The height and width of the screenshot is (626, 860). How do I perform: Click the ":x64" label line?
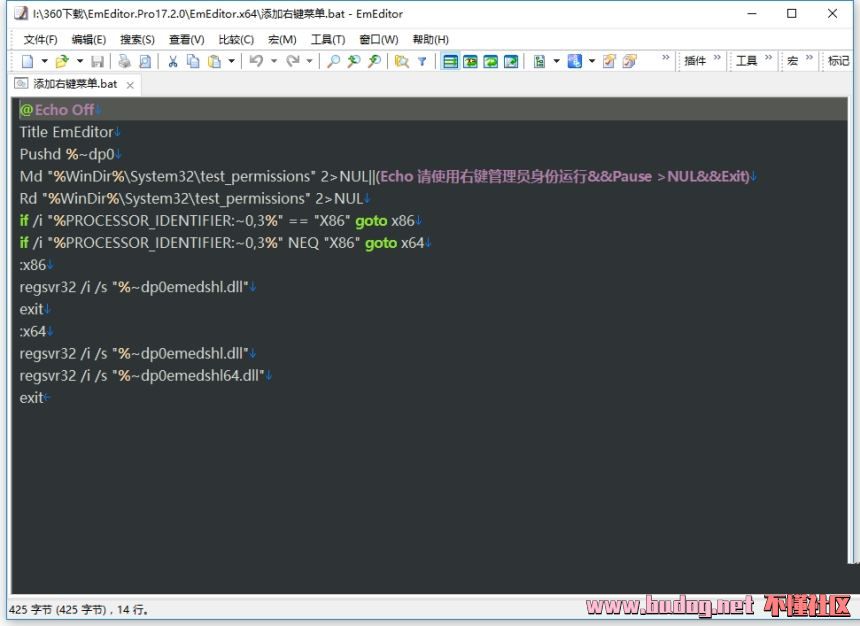pos(33,331)
